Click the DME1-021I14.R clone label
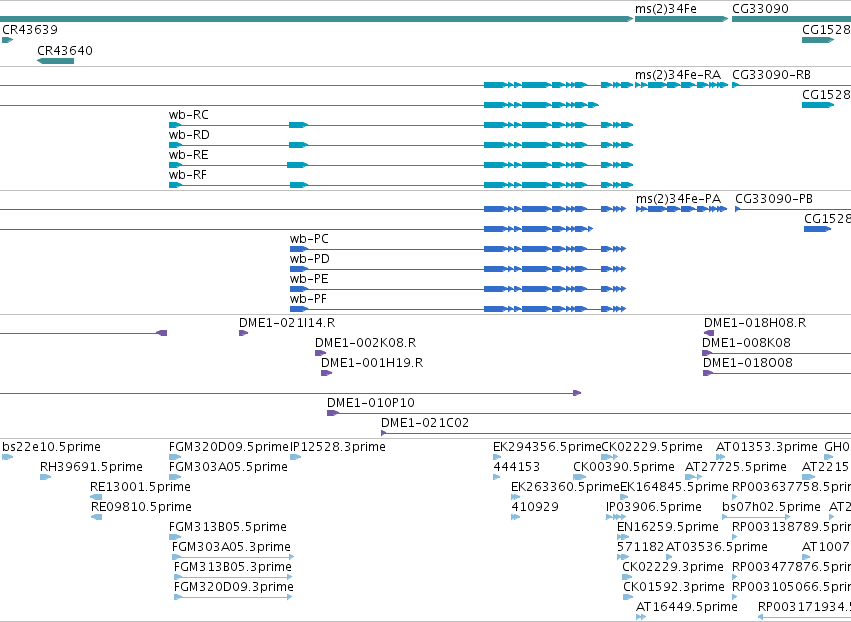The height and width of the screenshot is (622, 851). 287,323
